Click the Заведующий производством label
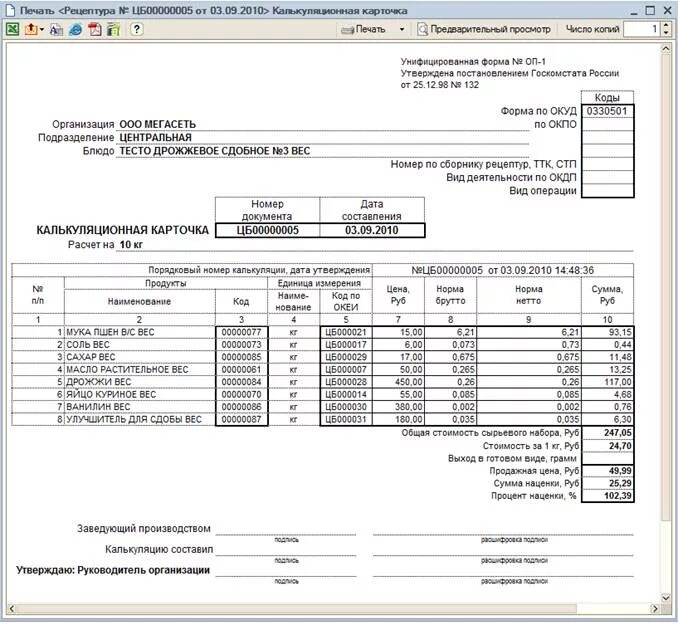Image resolution: width=678 pixels, height=625 pixels. click(x=144, y=529)
